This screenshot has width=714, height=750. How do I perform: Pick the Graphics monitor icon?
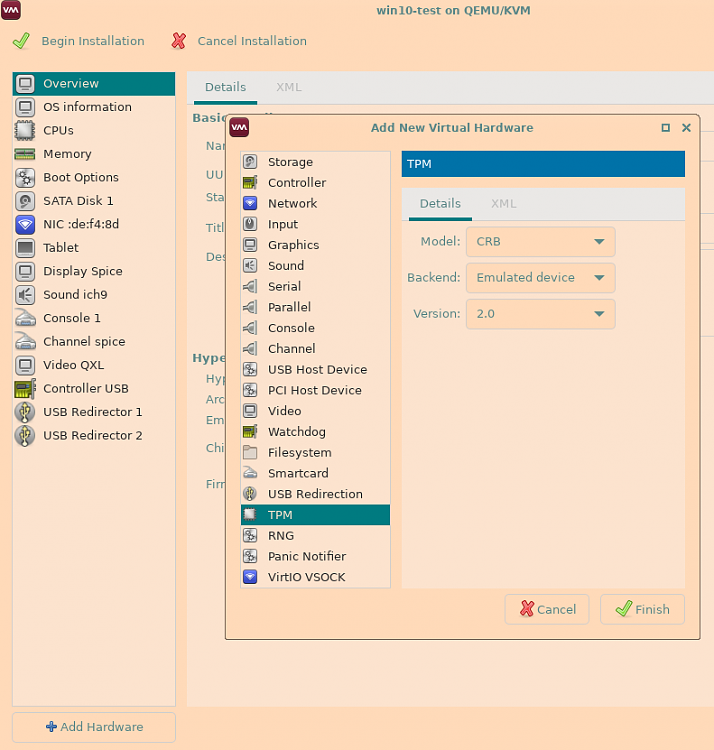coord(250,244)
